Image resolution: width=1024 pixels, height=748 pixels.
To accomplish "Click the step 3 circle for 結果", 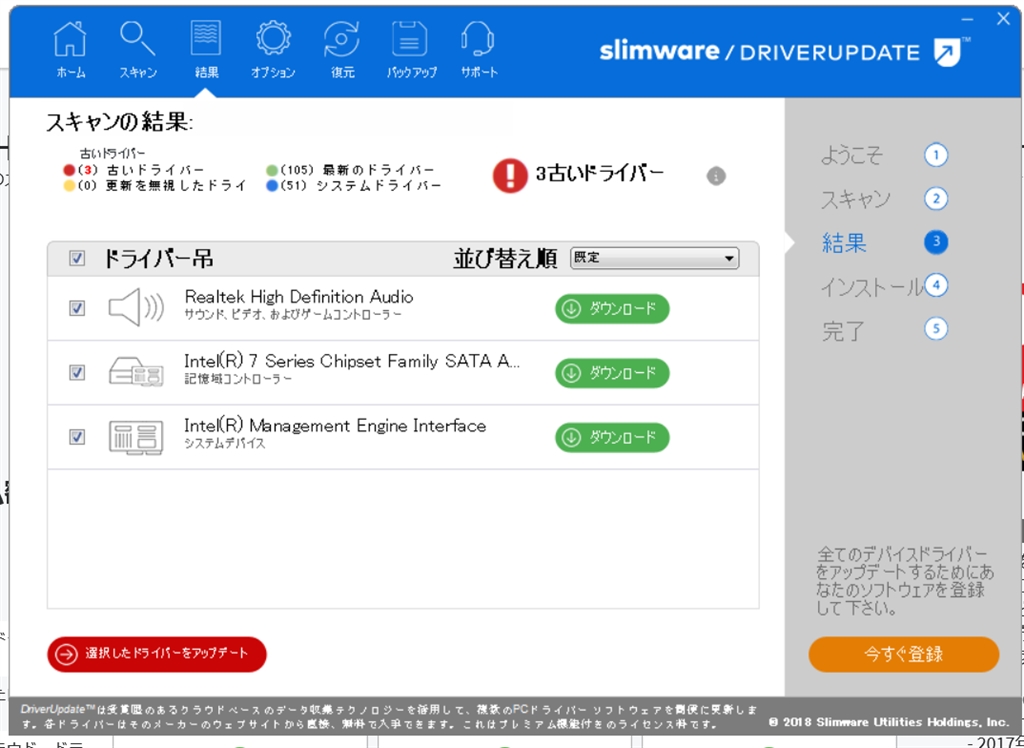I will coord(936,242).
